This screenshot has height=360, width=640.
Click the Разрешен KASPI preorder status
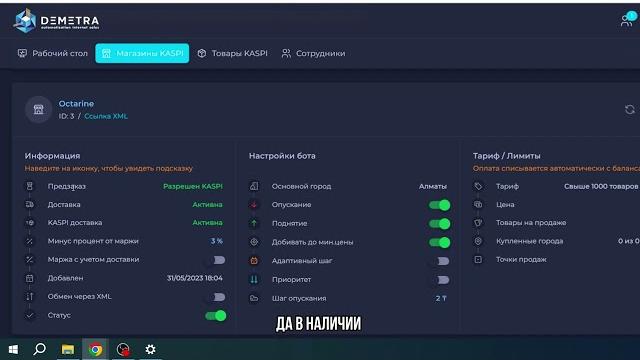click(193, 186)
